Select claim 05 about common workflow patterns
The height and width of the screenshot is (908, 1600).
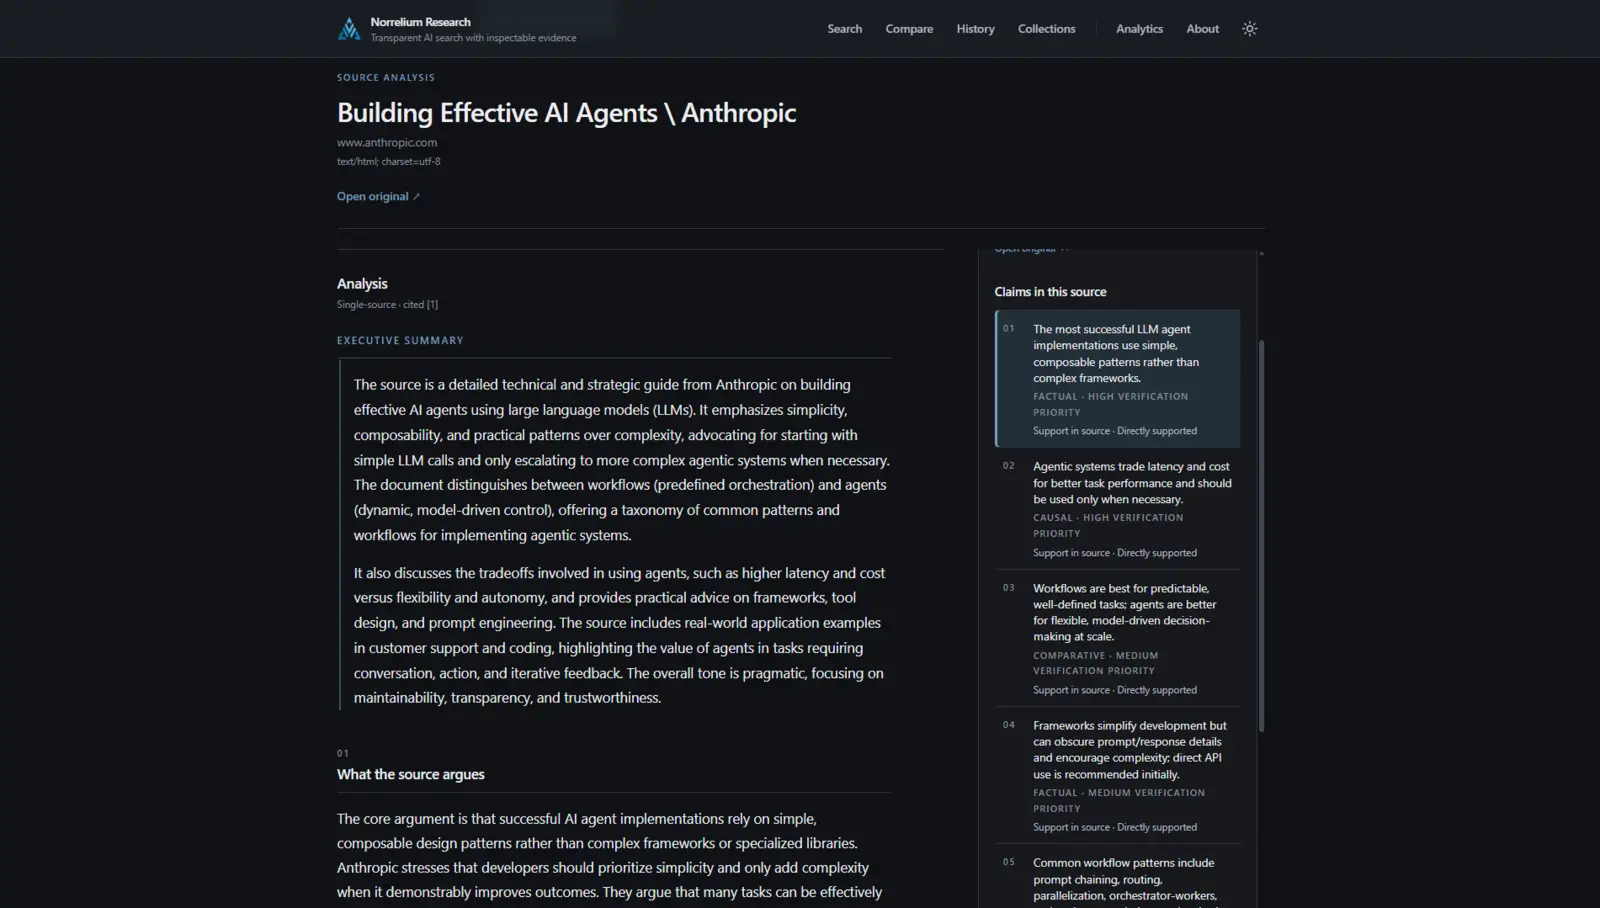coord(1117,878)
